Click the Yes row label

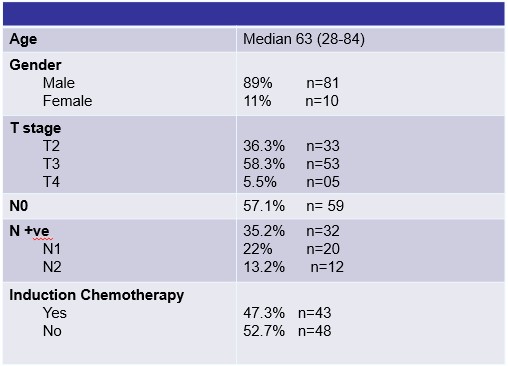coord(55,313)
